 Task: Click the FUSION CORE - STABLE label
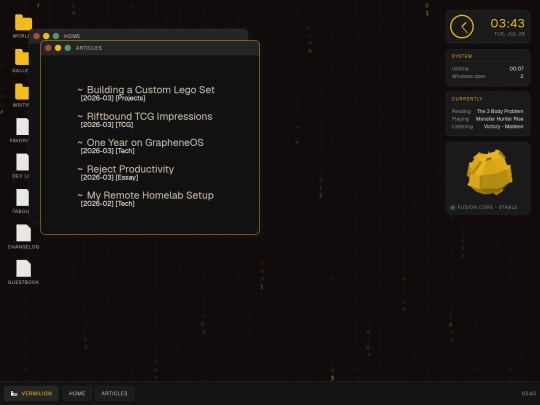tap(487, 207)
